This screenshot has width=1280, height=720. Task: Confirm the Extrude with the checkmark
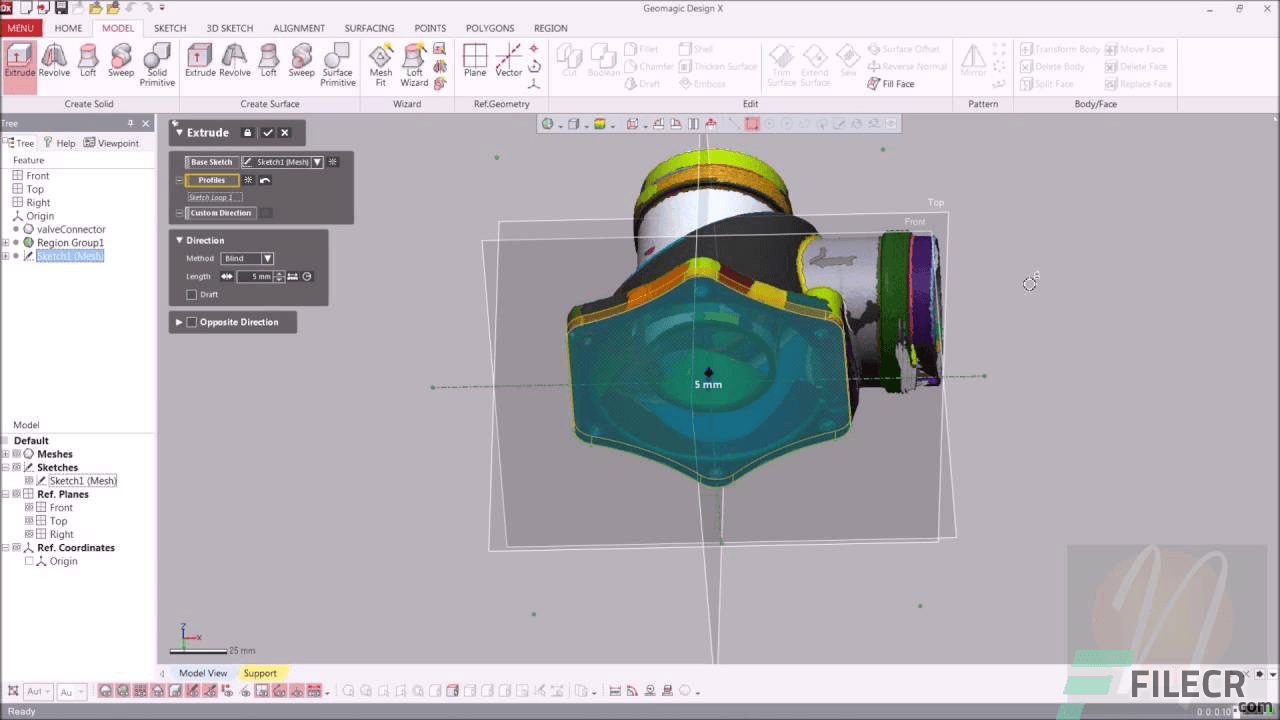(267, 132)
